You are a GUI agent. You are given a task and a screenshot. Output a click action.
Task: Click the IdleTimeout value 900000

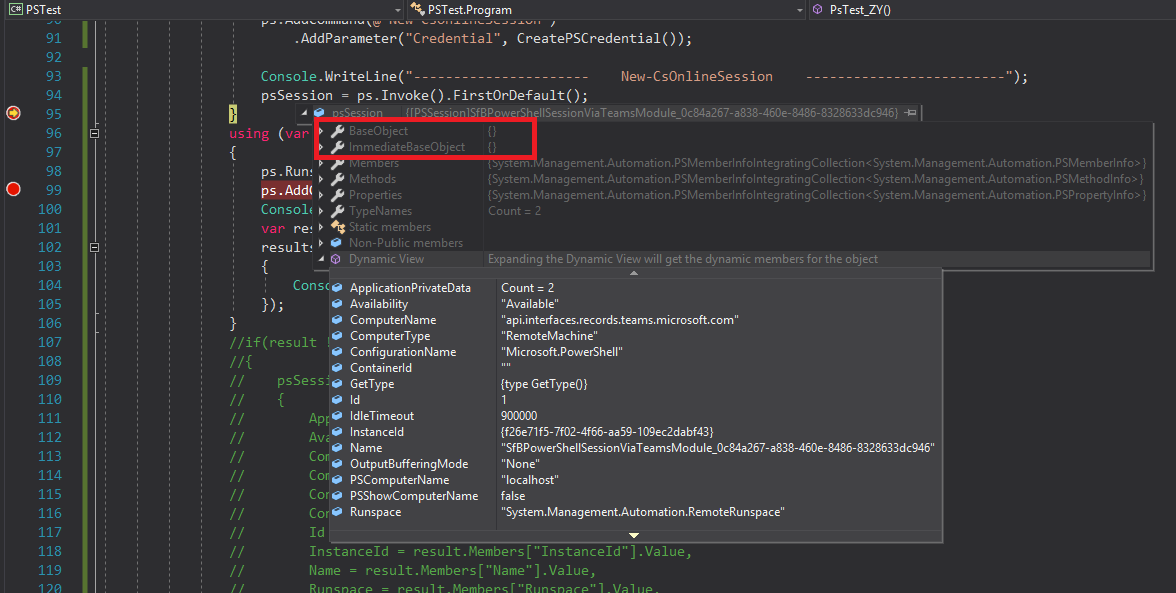click(x=519, y=416)
